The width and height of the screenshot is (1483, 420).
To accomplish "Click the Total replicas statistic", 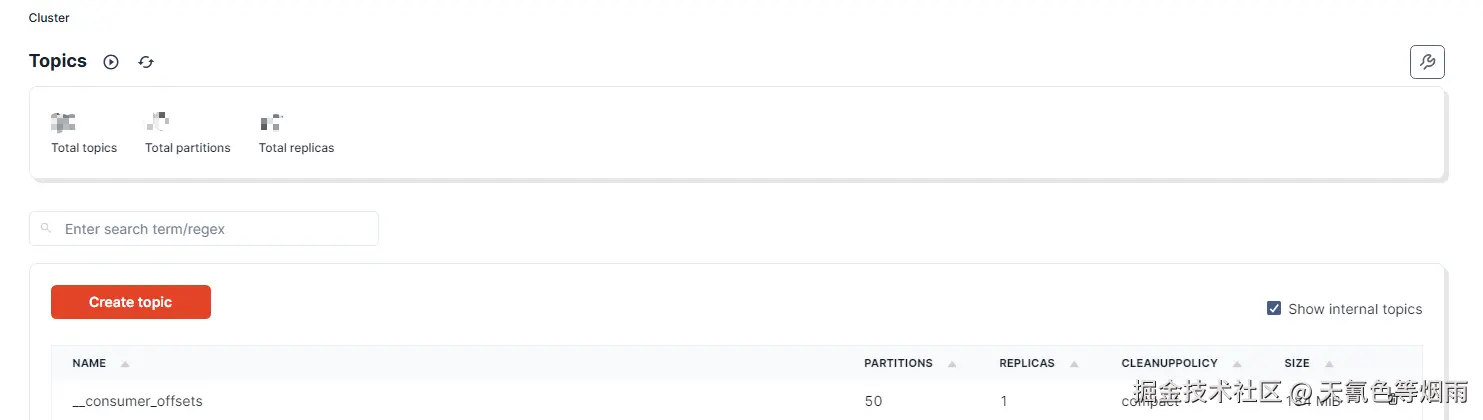I will pyautogui.click(x=296, y=148).
